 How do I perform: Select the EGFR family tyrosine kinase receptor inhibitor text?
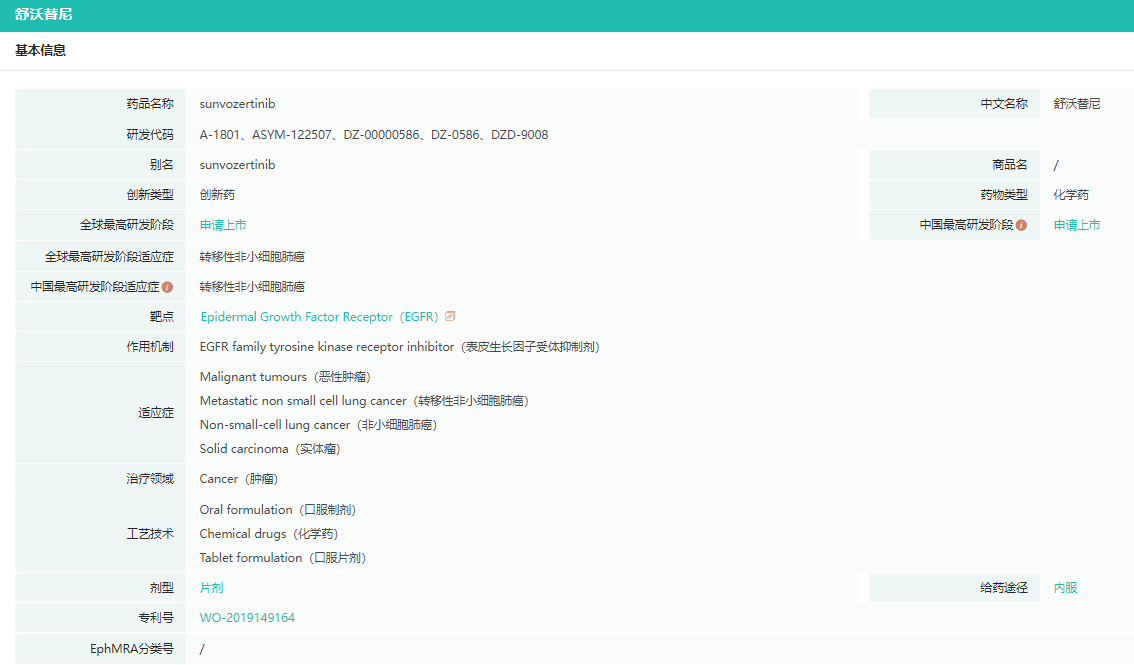point(327,348)
